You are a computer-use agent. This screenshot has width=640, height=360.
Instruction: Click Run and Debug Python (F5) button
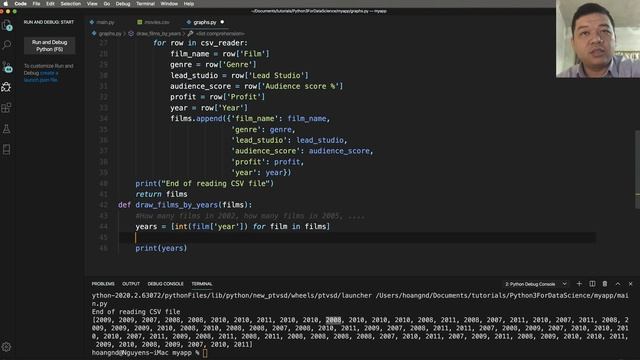(49, 46)
